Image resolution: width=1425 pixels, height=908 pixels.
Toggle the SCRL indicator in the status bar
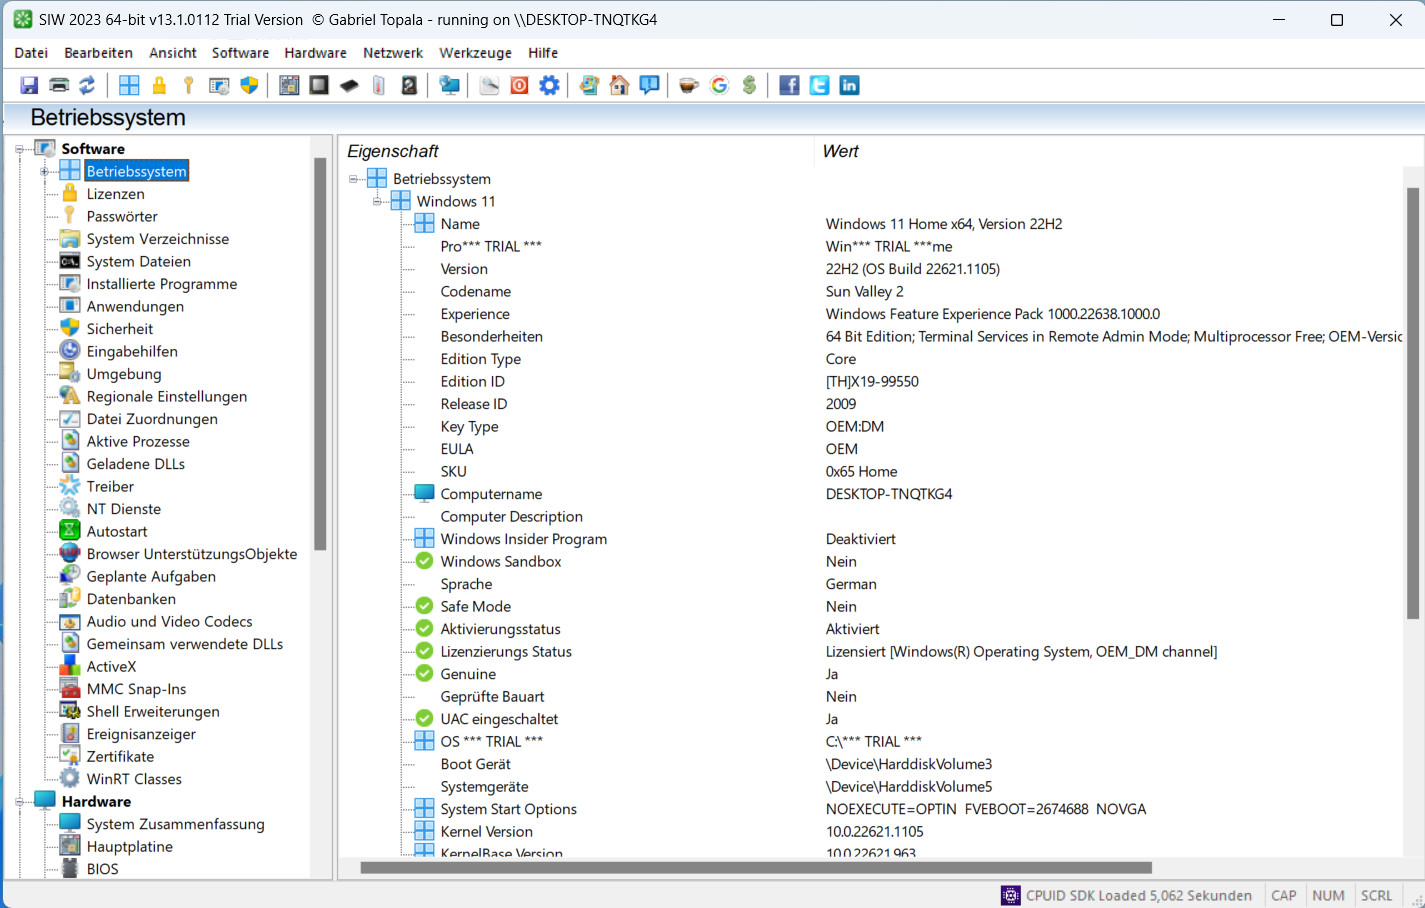click(1376, 895)
